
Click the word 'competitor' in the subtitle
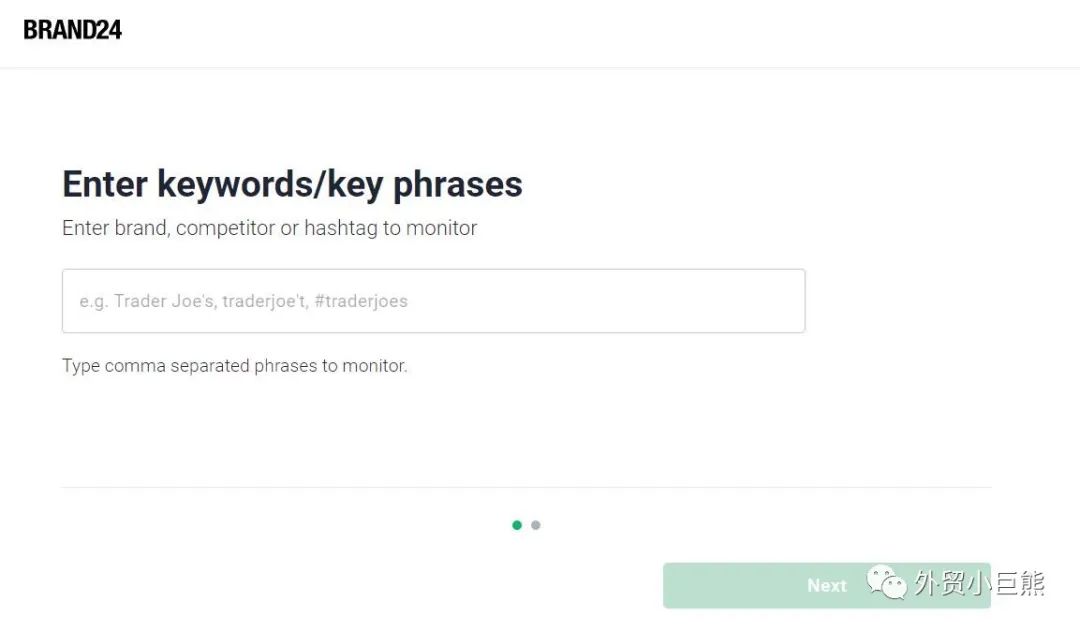click(x=226, y=228)
